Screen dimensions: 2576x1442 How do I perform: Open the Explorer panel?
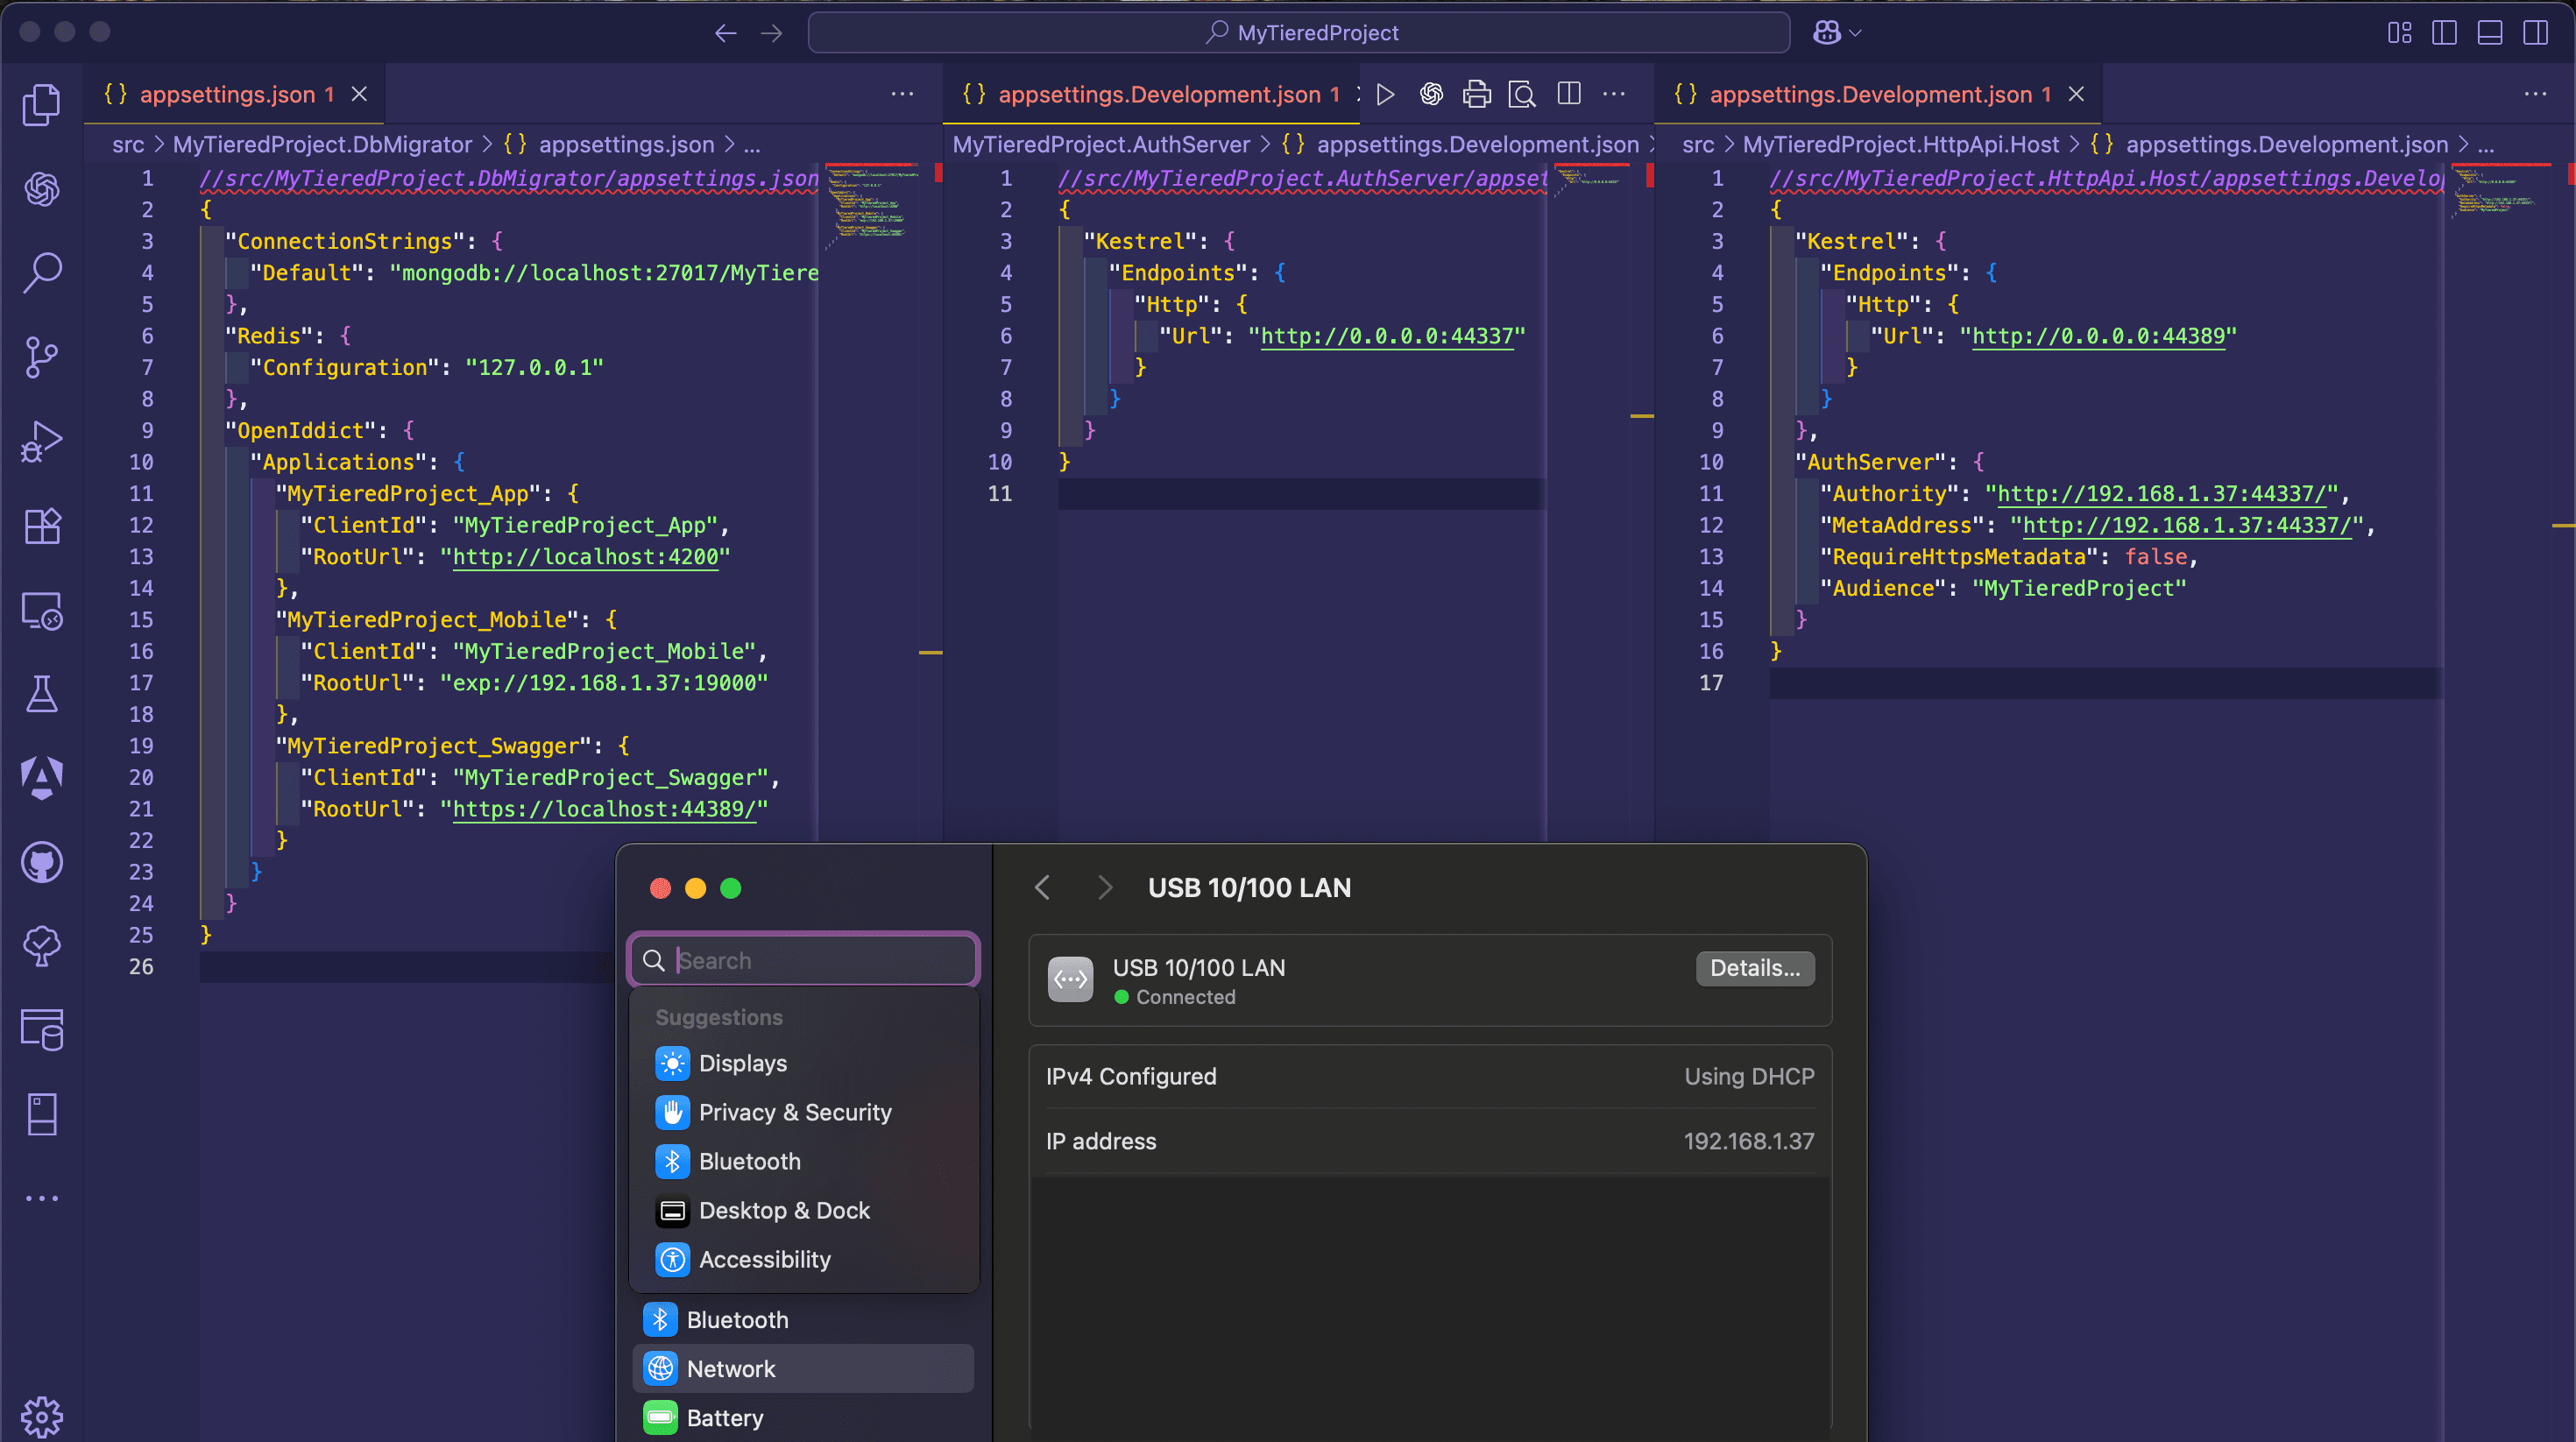point(42,104)
